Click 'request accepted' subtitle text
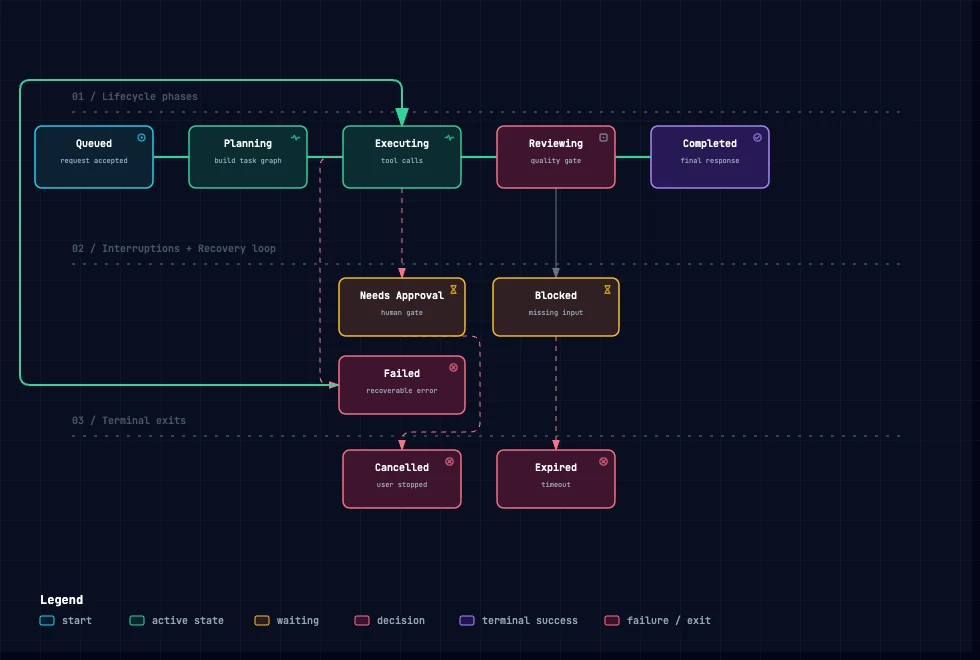The width and height of the screenshot is (980, 660). (x=94, y=161)
